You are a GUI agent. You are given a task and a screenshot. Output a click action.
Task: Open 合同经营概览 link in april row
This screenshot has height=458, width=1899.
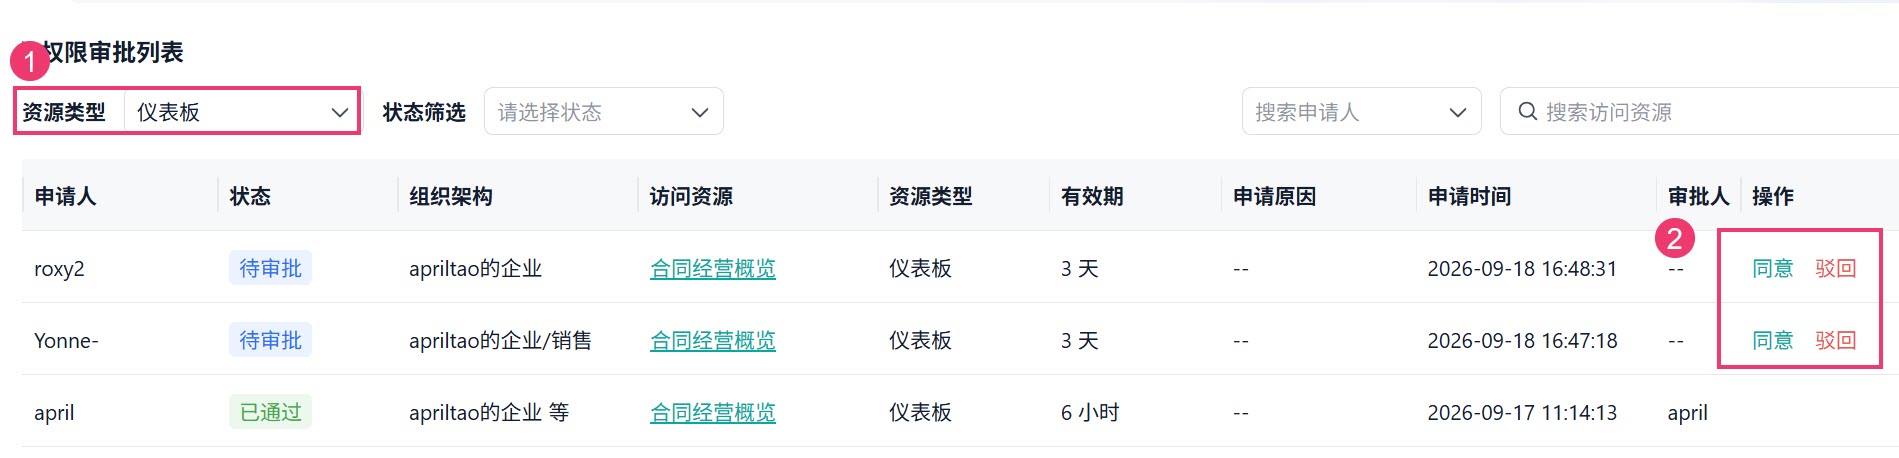pos(713,412)
